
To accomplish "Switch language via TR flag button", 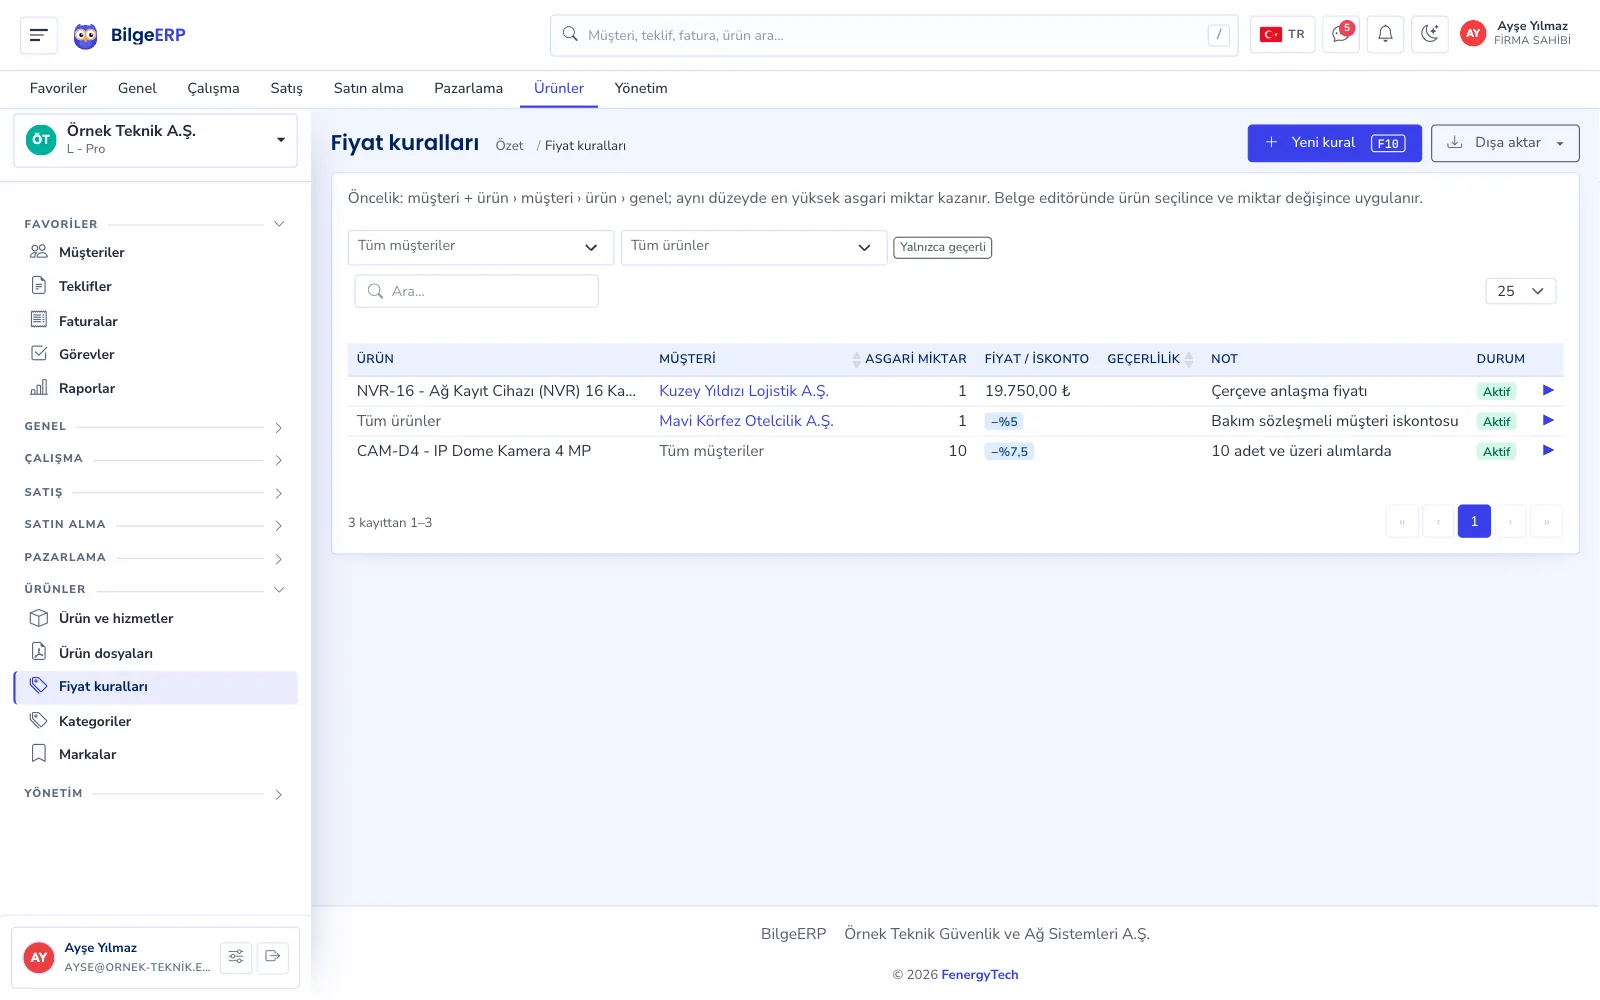I will 1282,34.
